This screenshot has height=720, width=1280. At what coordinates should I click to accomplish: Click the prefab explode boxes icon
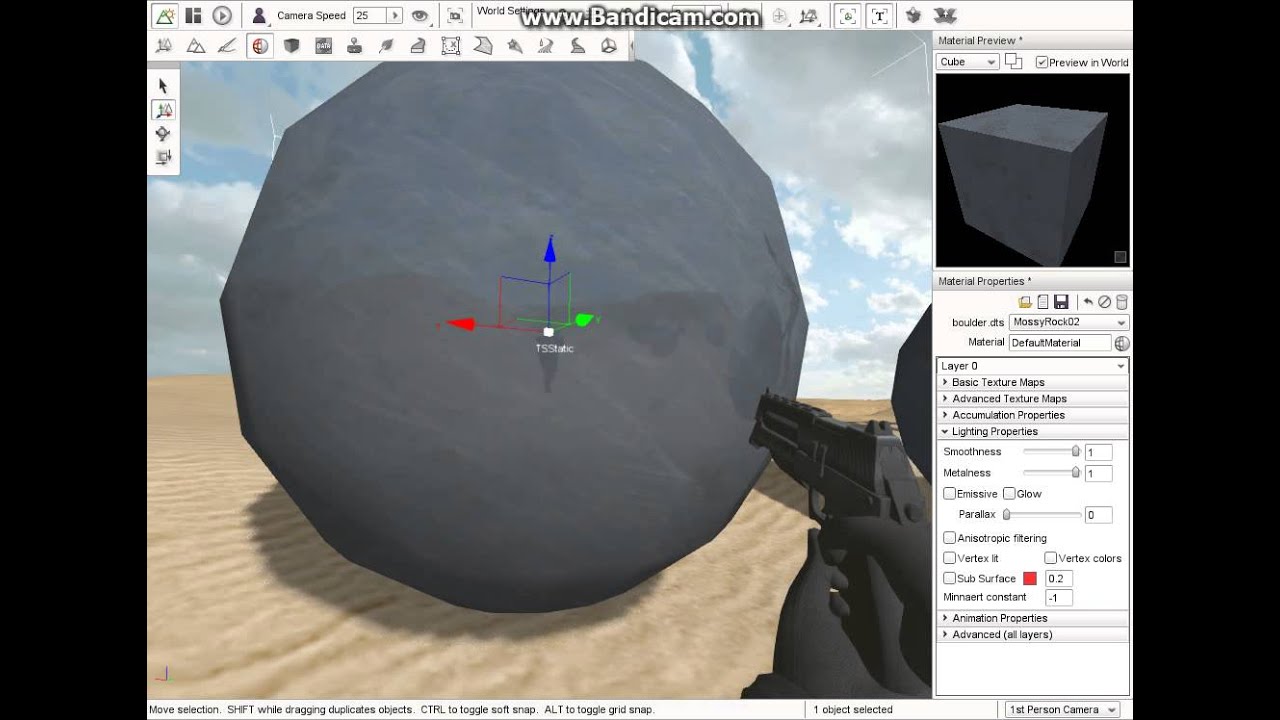[945, 15]
